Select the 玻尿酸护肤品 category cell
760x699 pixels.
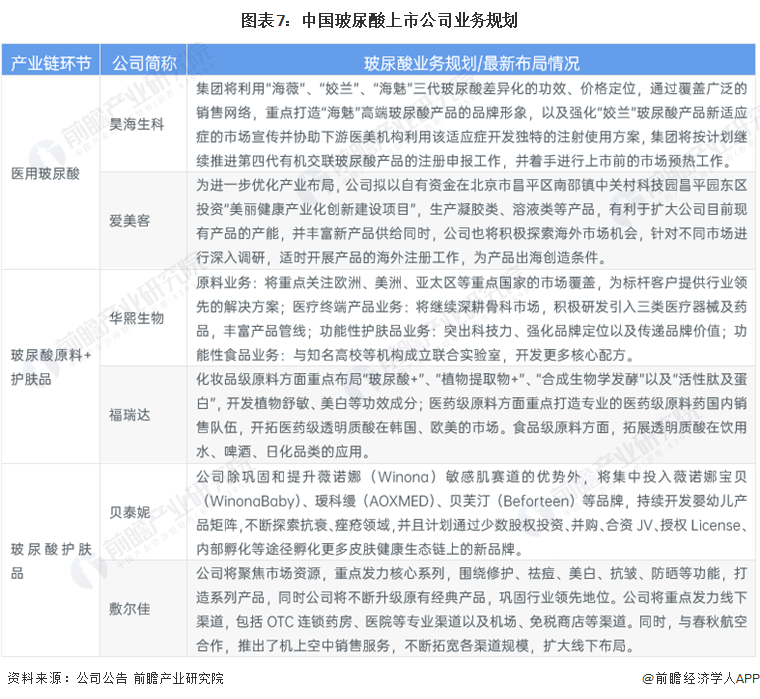(50, 560)
